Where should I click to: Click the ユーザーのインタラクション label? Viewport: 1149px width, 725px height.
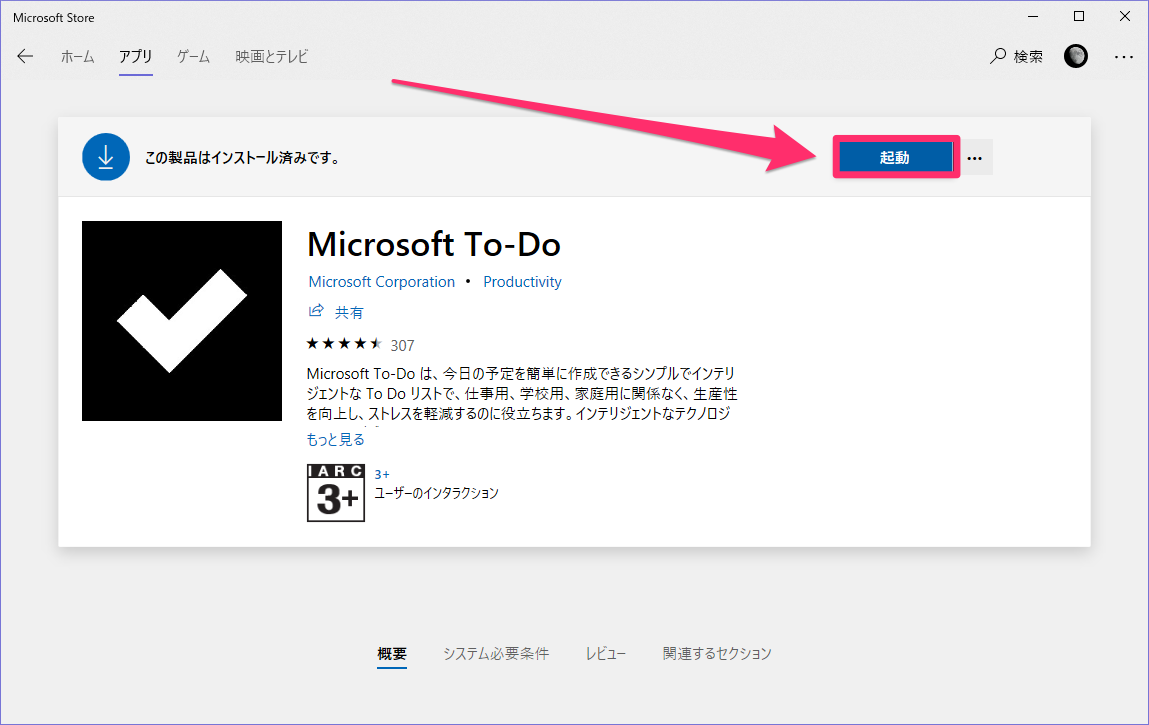(437, 493)
